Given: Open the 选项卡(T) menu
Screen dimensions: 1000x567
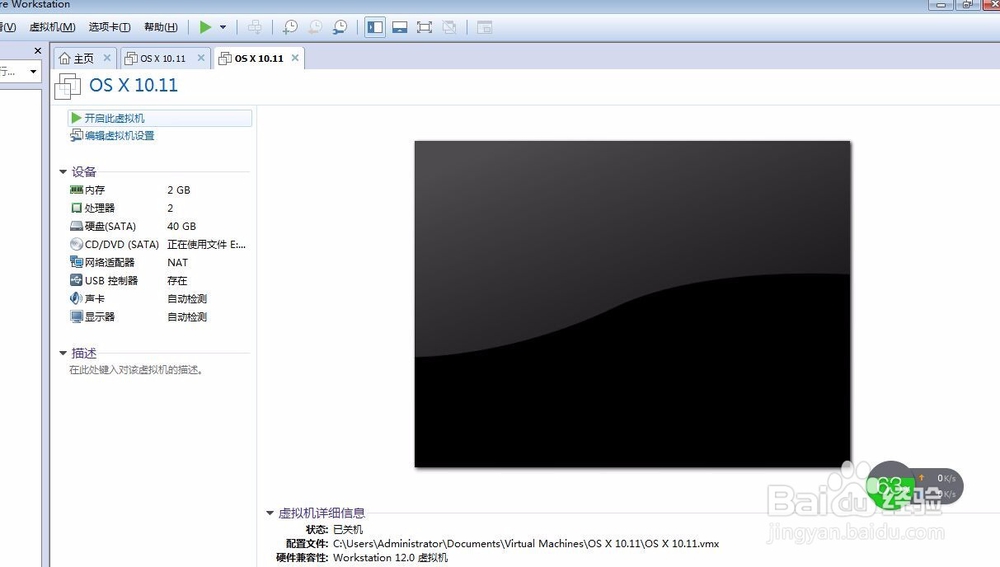Looking at the screenshot, I should [x=110, y=27].
